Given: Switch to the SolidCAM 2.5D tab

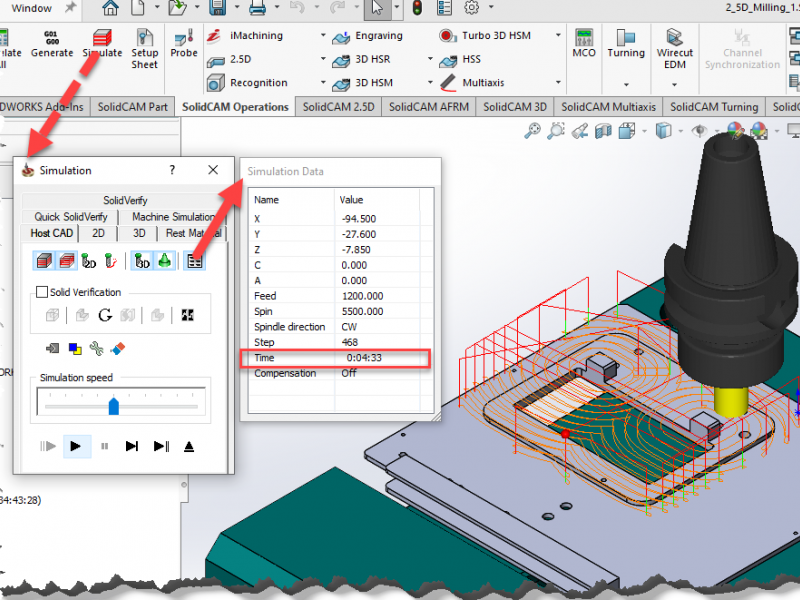Looking at the screenshot, I should click(338, 106).
